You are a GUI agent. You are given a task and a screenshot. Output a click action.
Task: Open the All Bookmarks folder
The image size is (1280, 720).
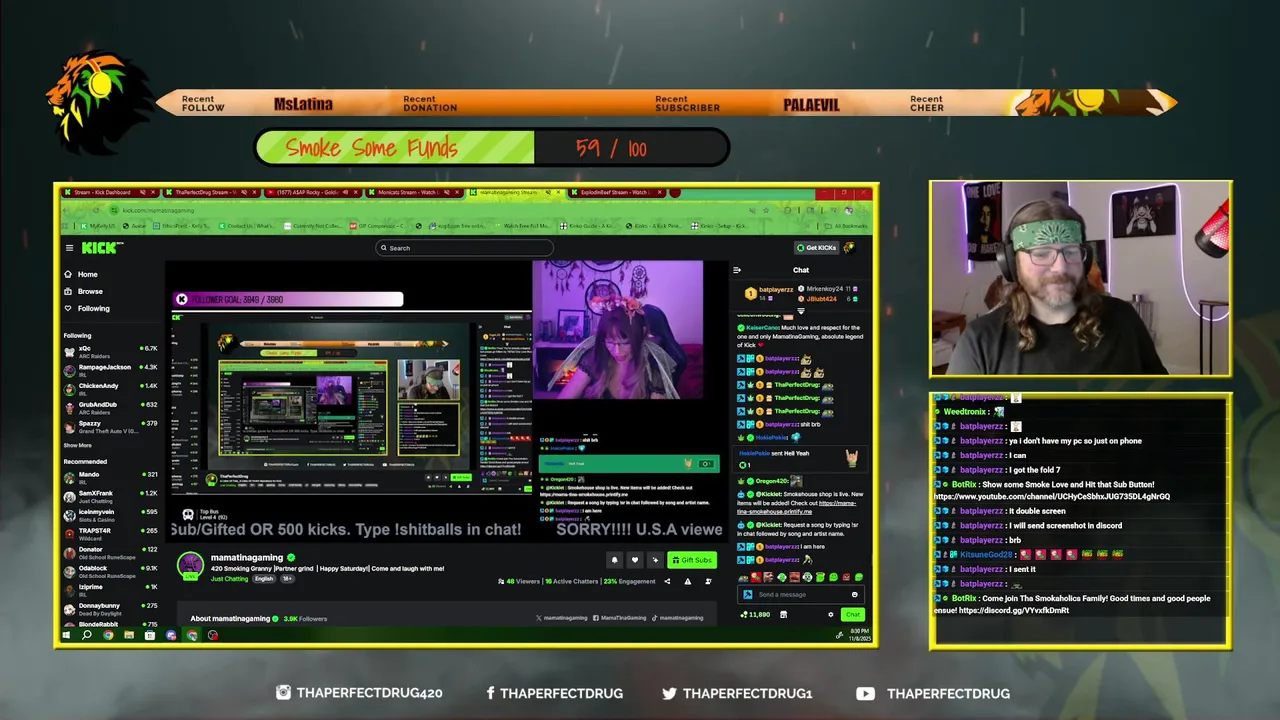coord(846,226)
